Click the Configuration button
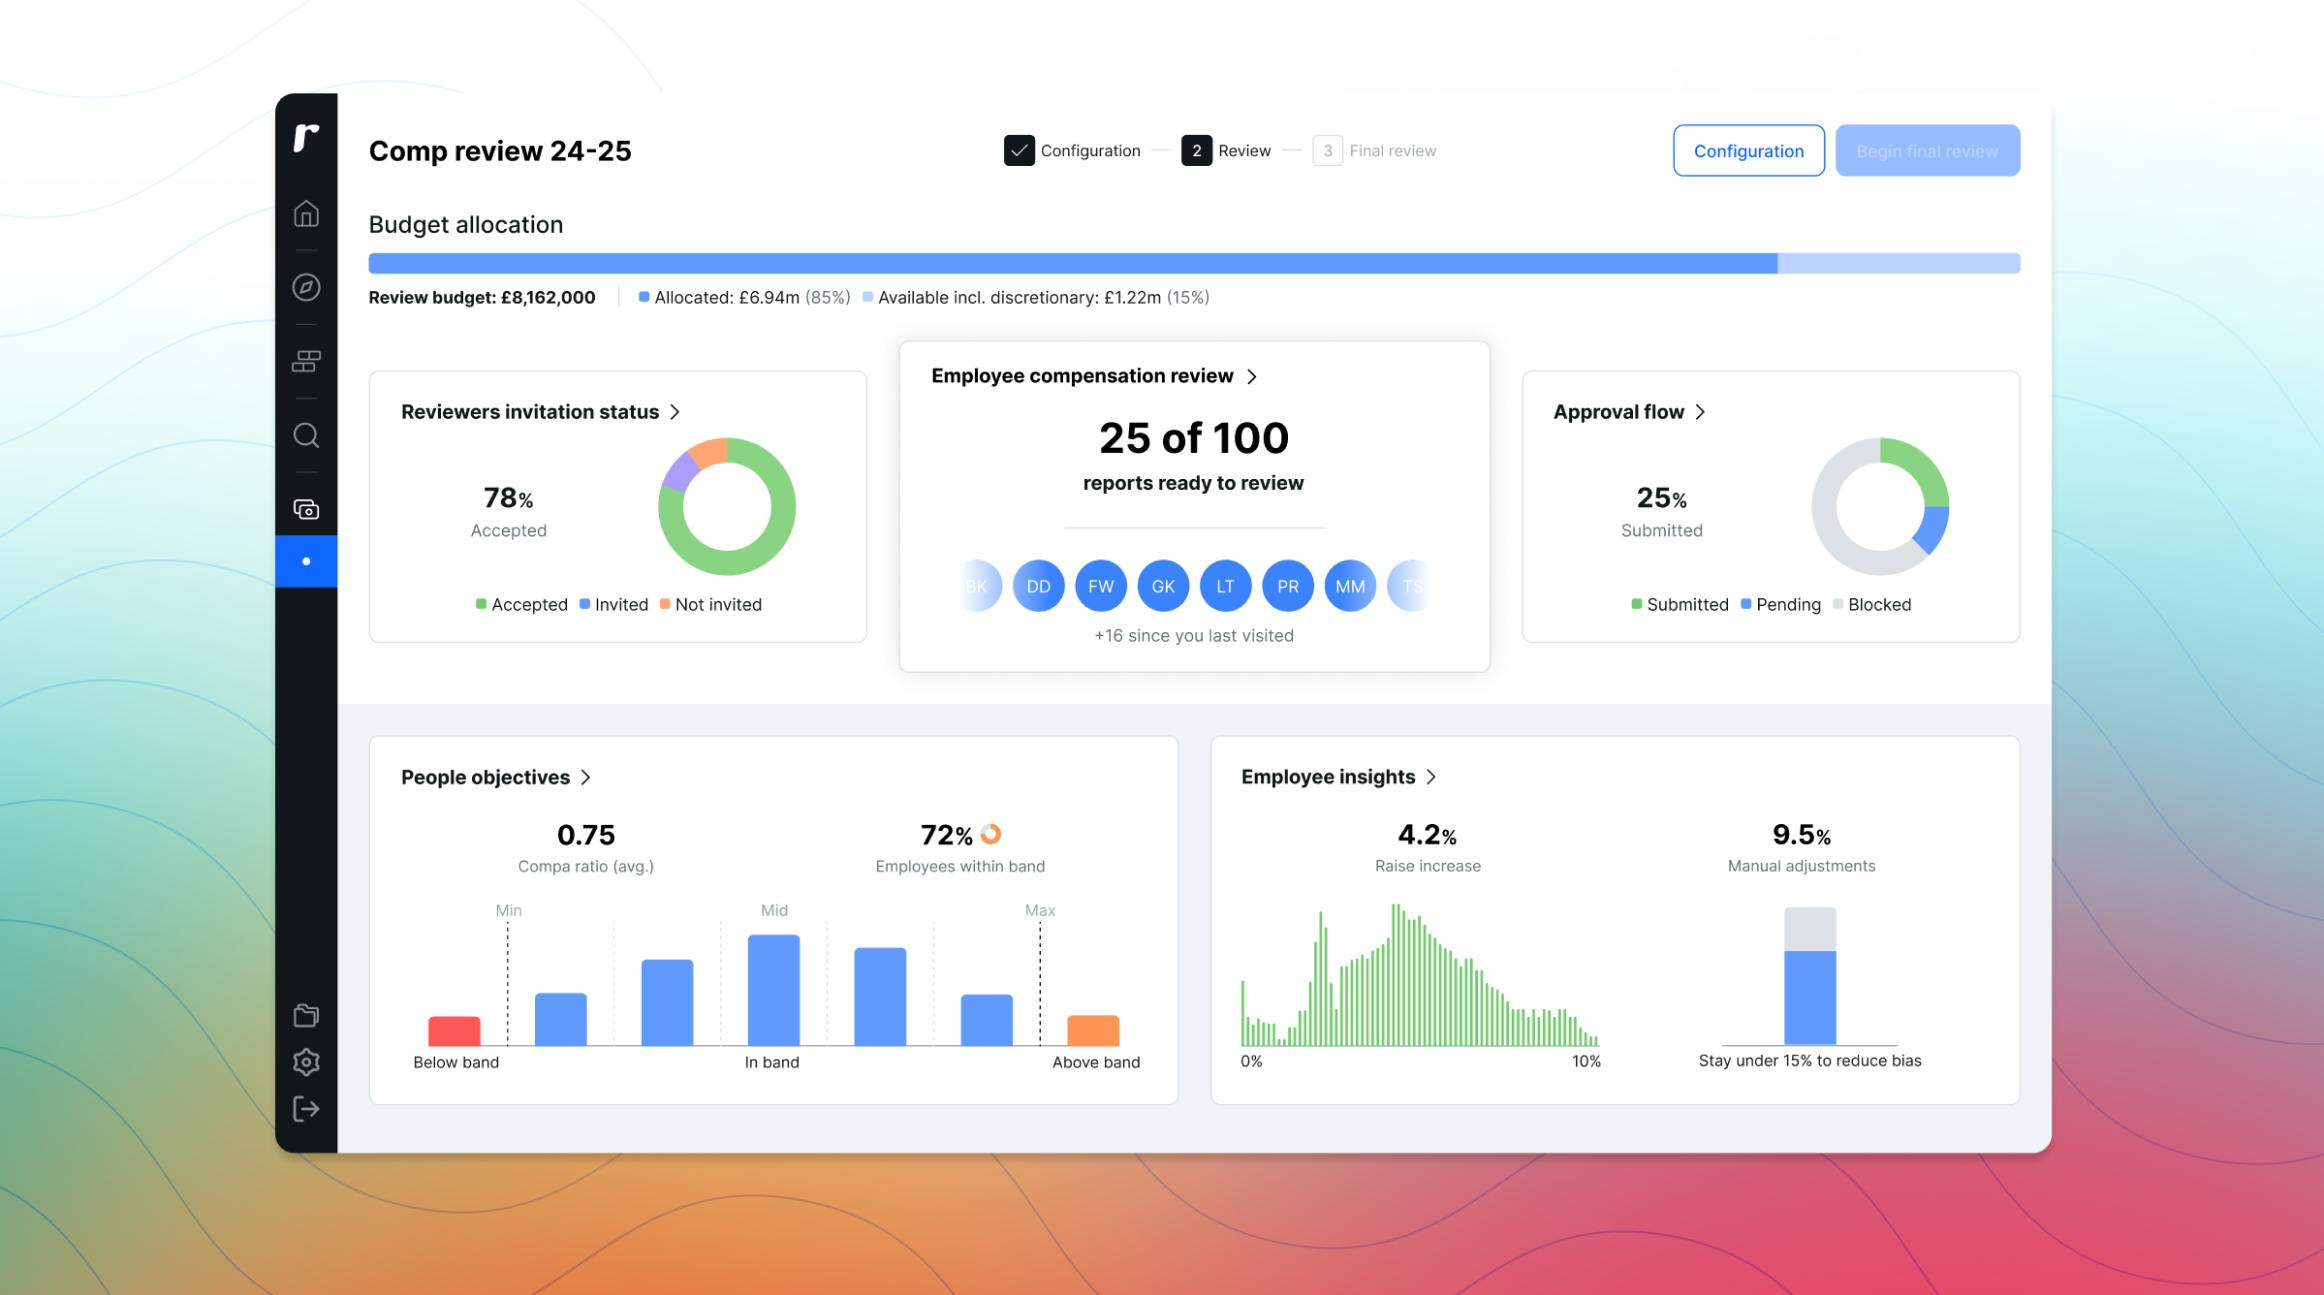 (x=1749, y=150)
